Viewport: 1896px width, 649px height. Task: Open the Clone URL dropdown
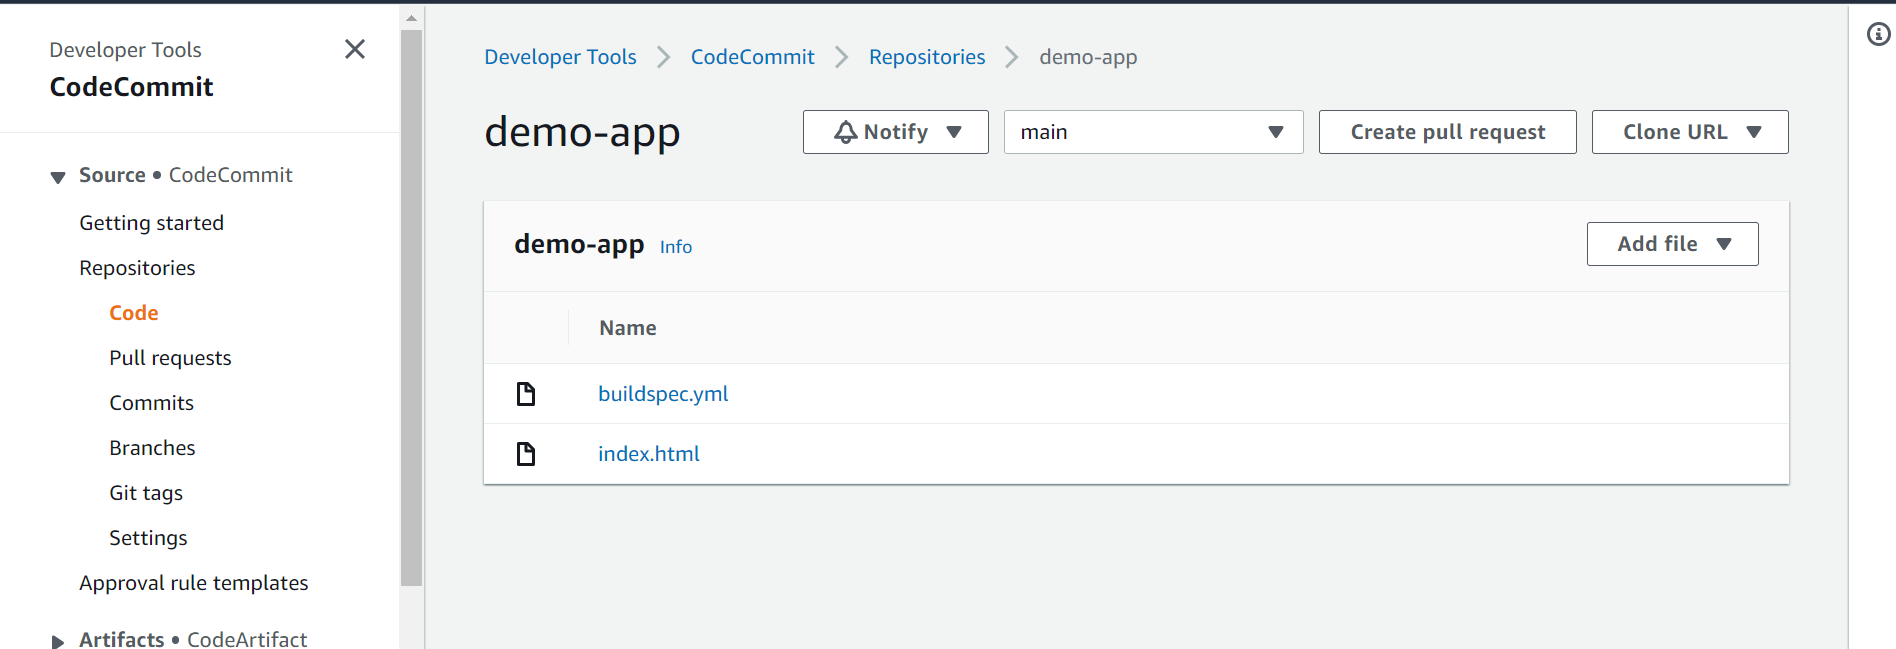click(1690, 132)
